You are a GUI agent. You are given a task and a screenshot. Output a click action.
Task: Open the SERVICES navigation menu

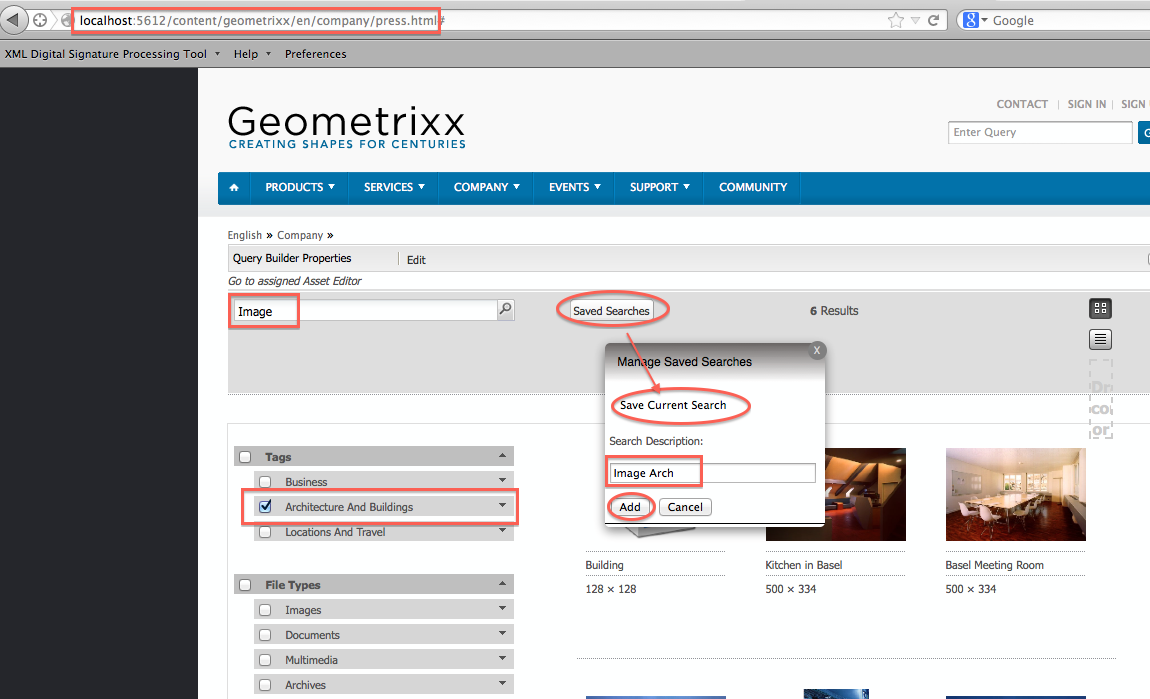394,188
